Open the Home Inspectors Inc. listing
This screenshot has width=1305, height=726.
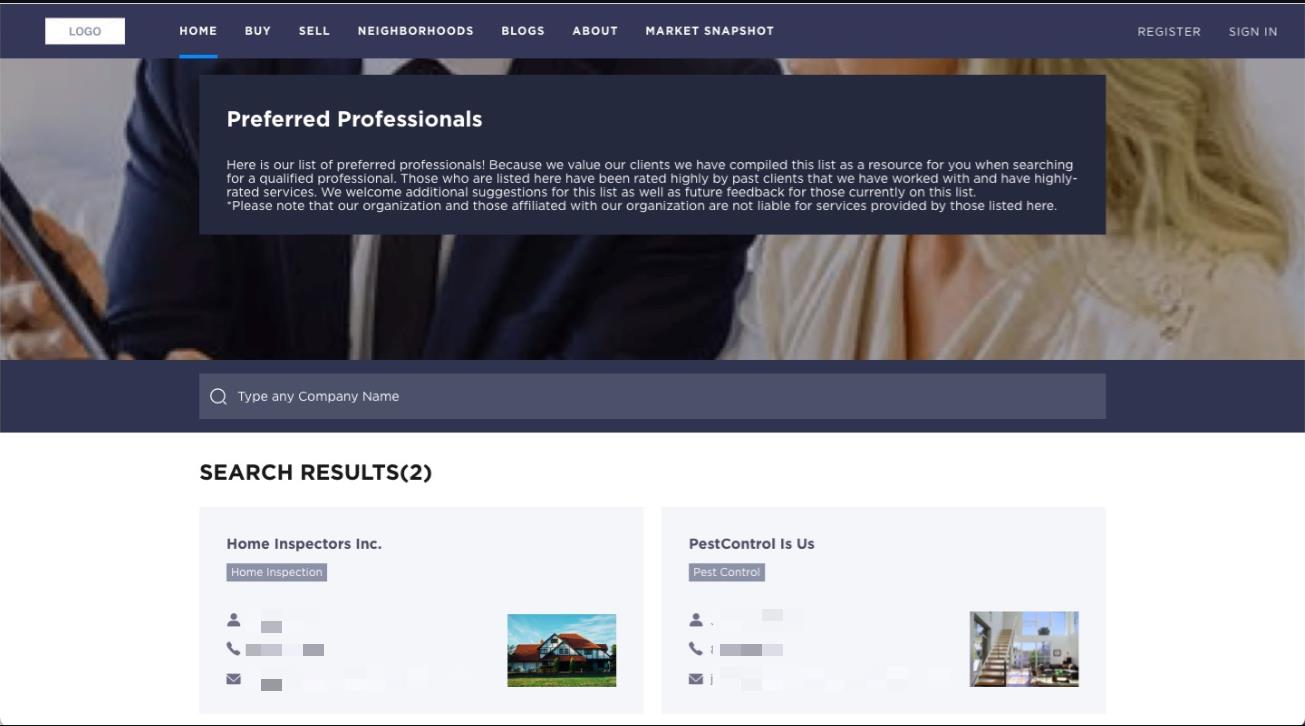point(303,544)
